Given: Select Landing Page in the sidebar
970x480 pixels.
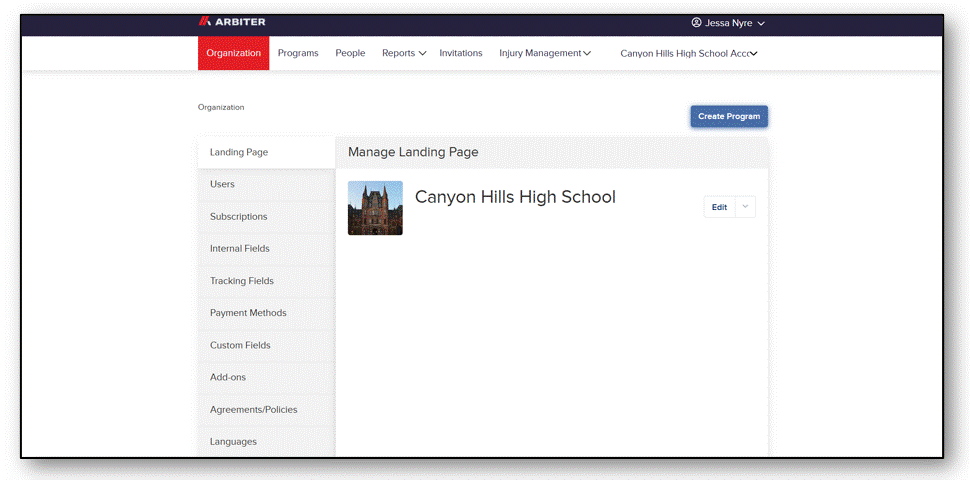Looking at the screenshot, I should (x=267, y=152).
